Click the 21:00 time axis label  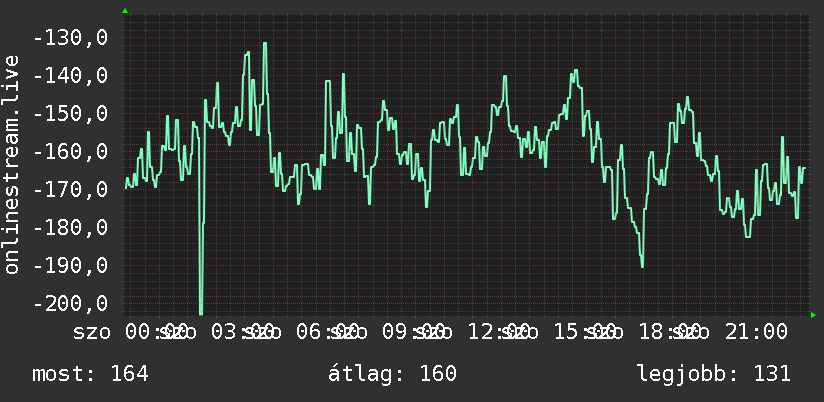[x=757, y=332]
